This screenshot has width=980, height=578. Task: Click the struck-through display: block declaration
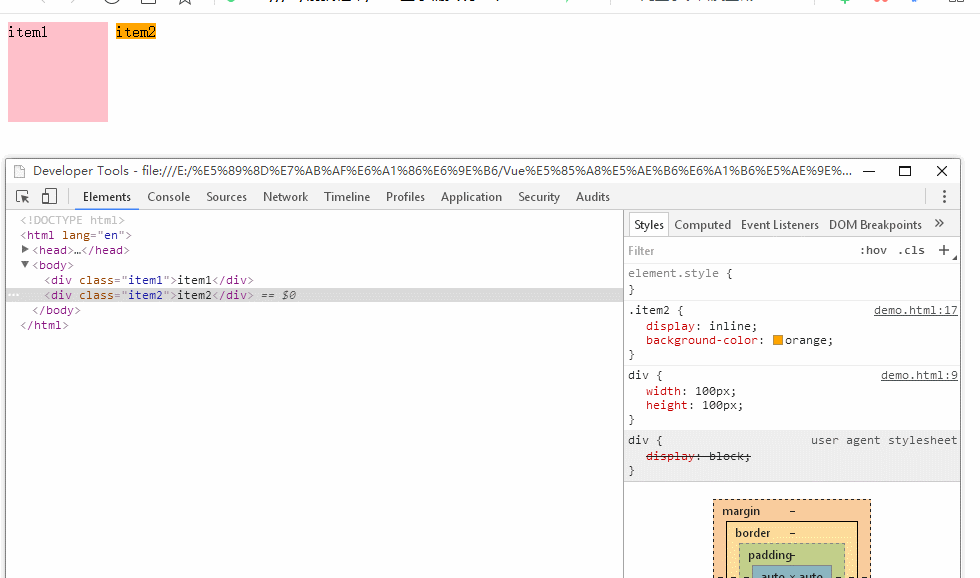coord(698,456)
